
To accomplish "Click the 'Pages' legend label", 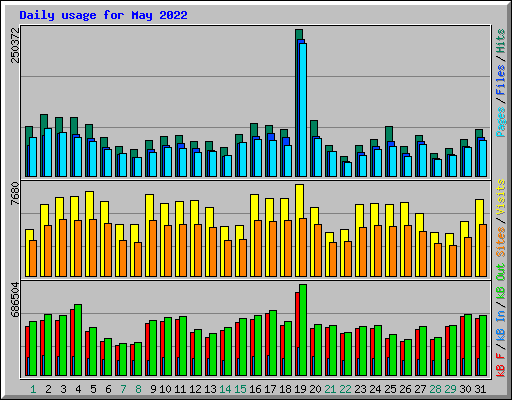I will coord(501,122).
